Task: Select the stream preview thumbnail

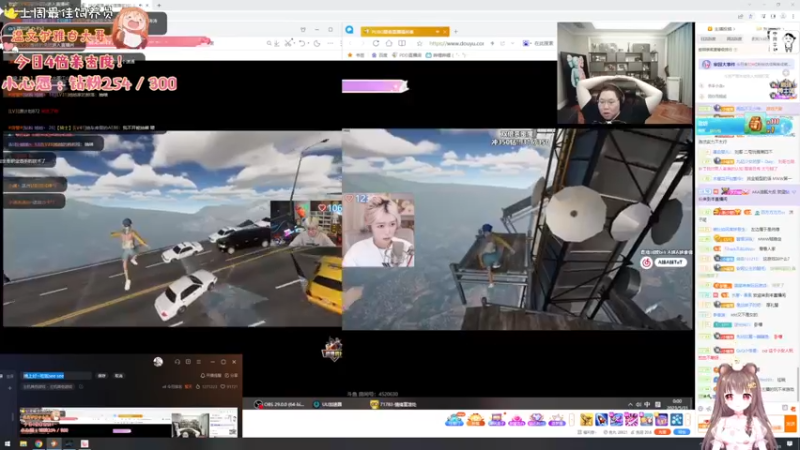Action: (x=129, y=422)
